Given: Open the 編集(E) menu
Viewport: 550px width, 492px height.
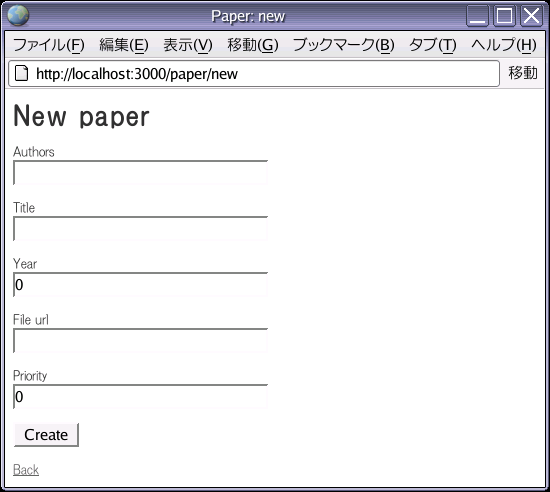Looking at the screenshot, I should coord(124,45).
